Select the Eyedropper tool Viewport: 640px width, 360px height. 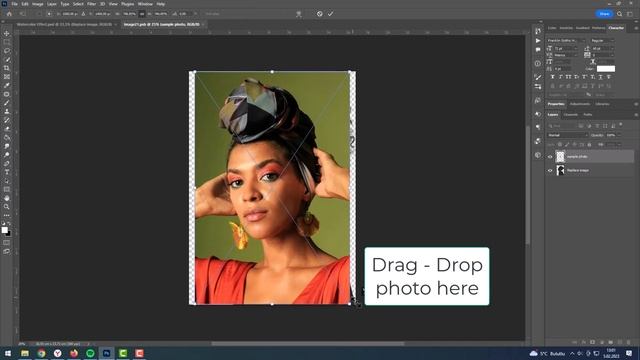[x=7, y=85]
